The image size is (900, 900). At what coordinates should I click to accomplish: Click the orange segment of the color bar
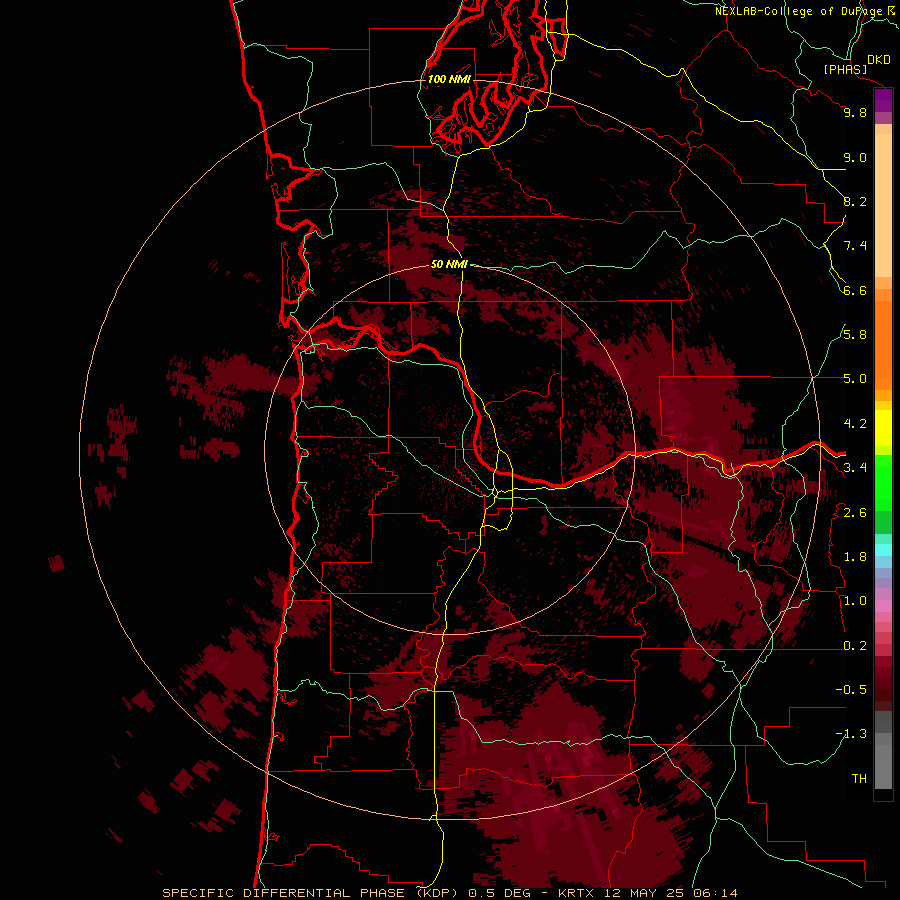[883, 344]
